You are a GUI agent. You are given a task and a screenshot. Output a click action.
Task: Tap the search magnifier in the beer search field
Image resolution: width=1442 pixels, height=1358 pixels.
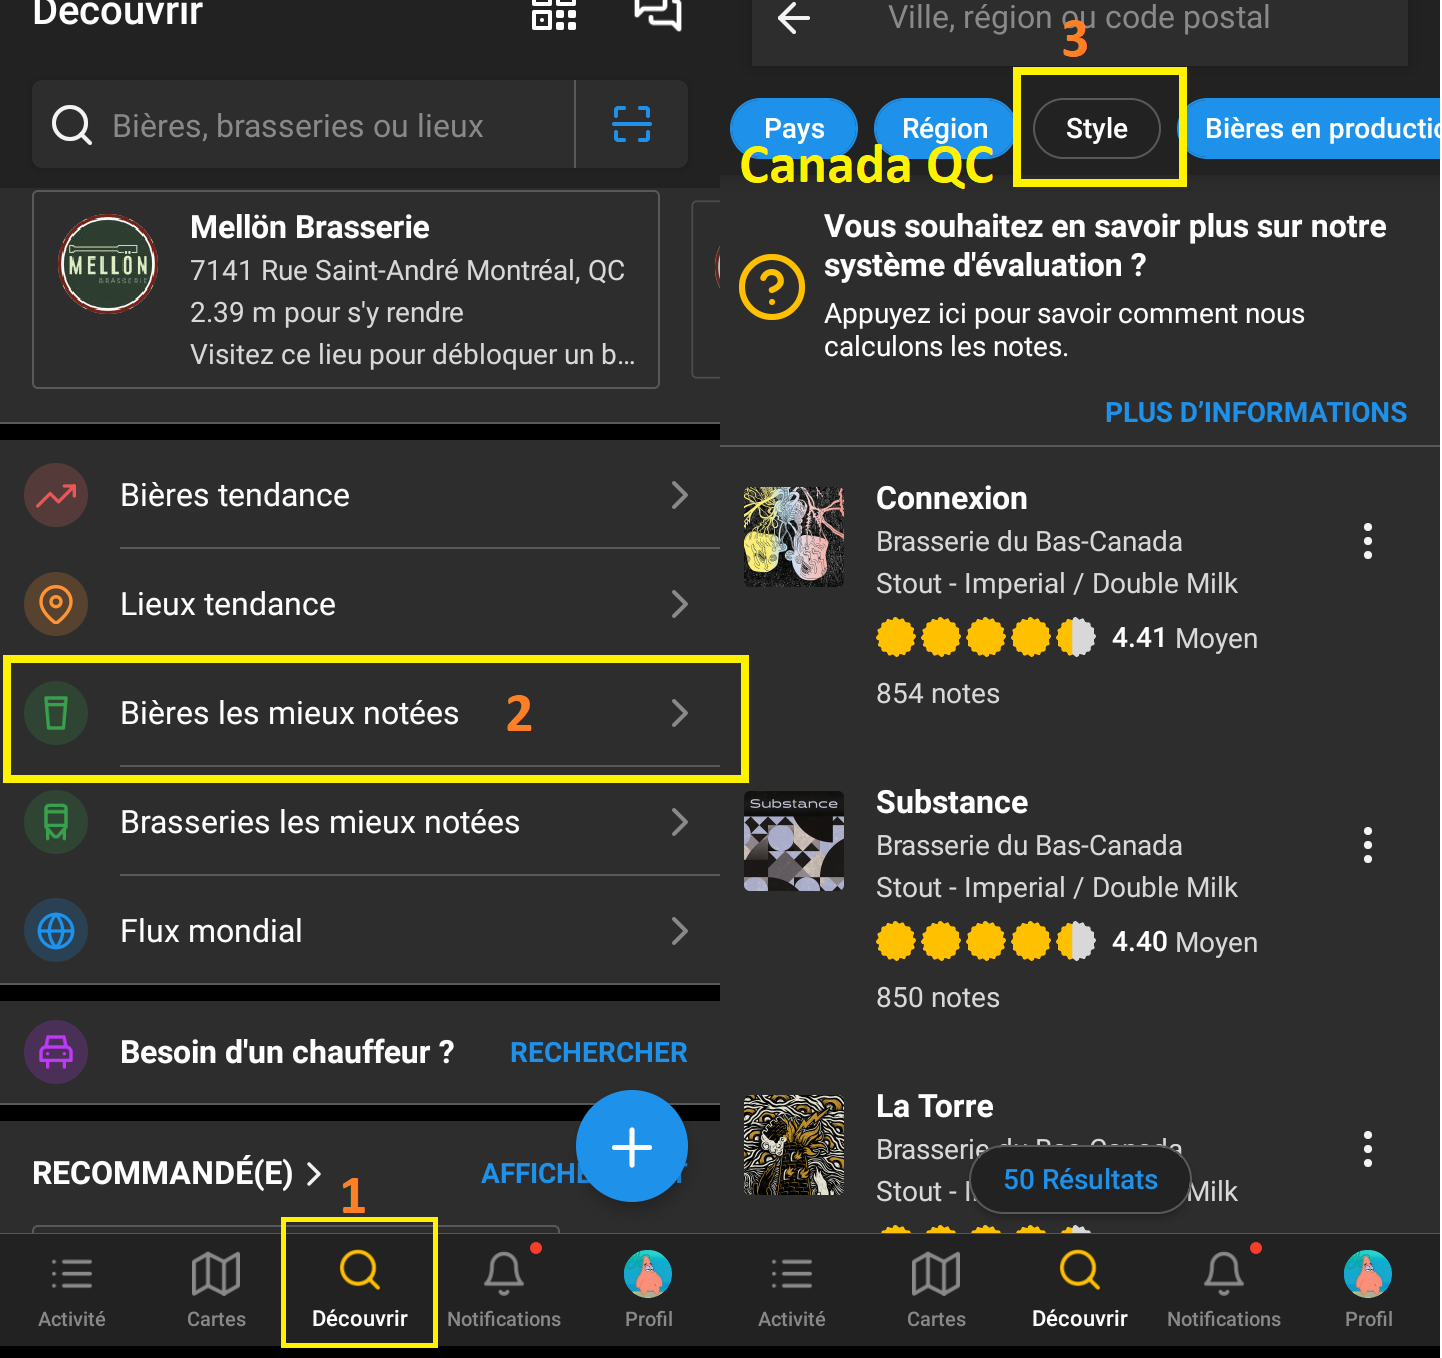click(72, 125)
